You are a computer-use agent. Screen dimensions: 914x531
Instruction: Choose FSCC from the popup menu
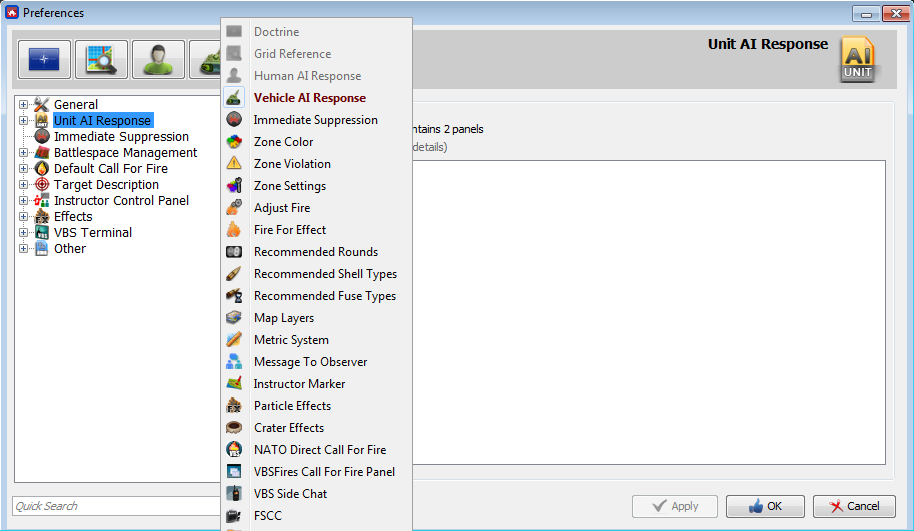click(x=317, y=516)
